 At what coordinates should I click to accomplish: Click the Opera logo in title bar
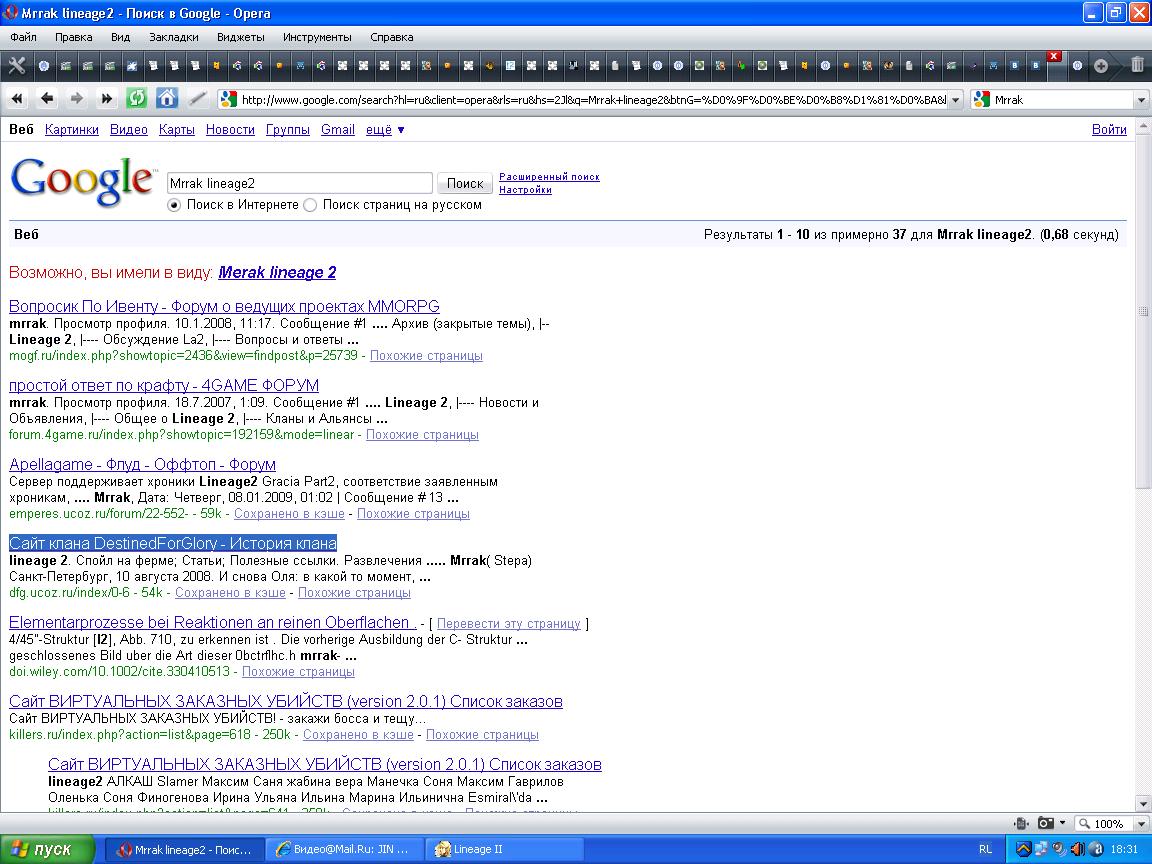(x=10, y=12)
